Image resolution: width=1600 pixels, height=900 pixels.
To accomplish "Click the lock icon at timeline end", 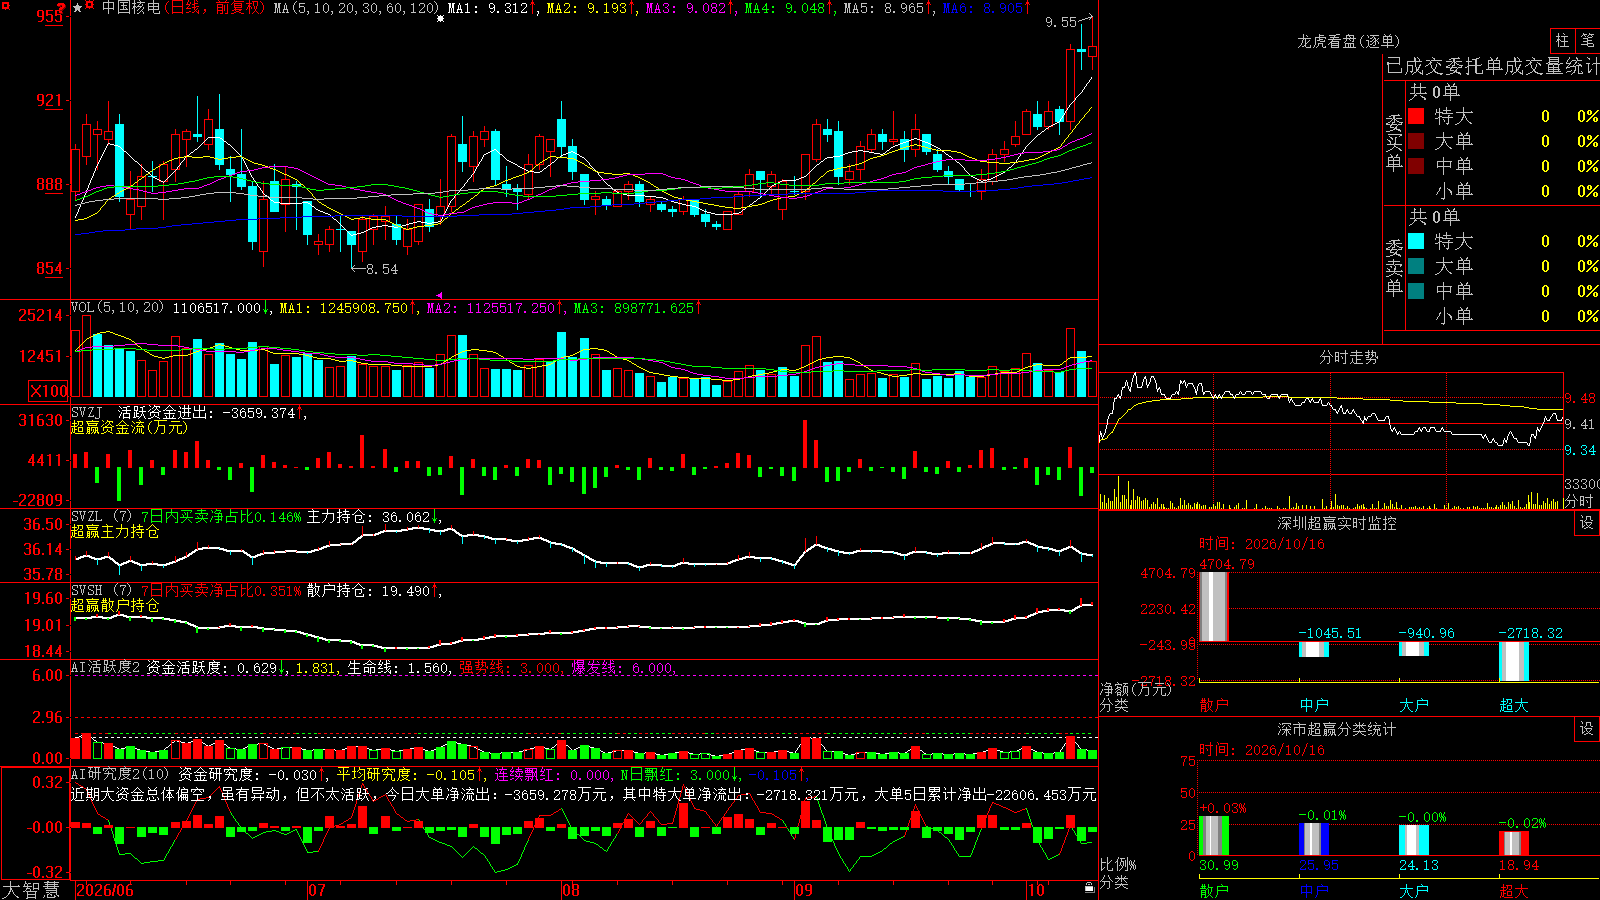I will (1089, 887).
